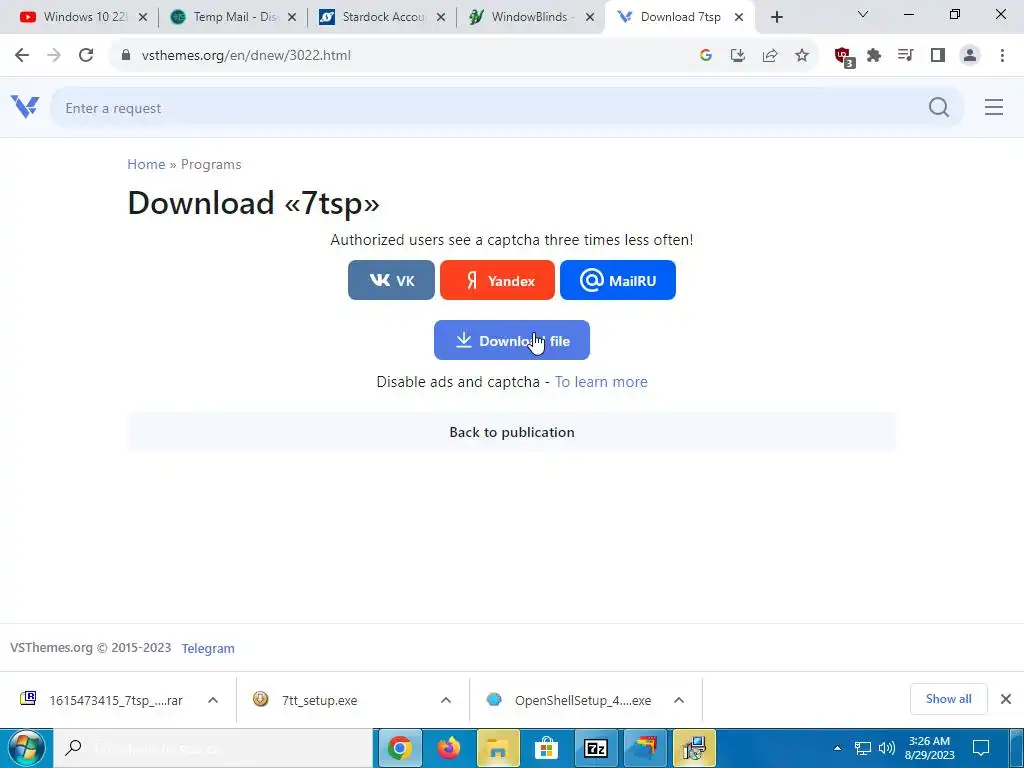Close the Temp Mail tab

[x=292, y=18]
